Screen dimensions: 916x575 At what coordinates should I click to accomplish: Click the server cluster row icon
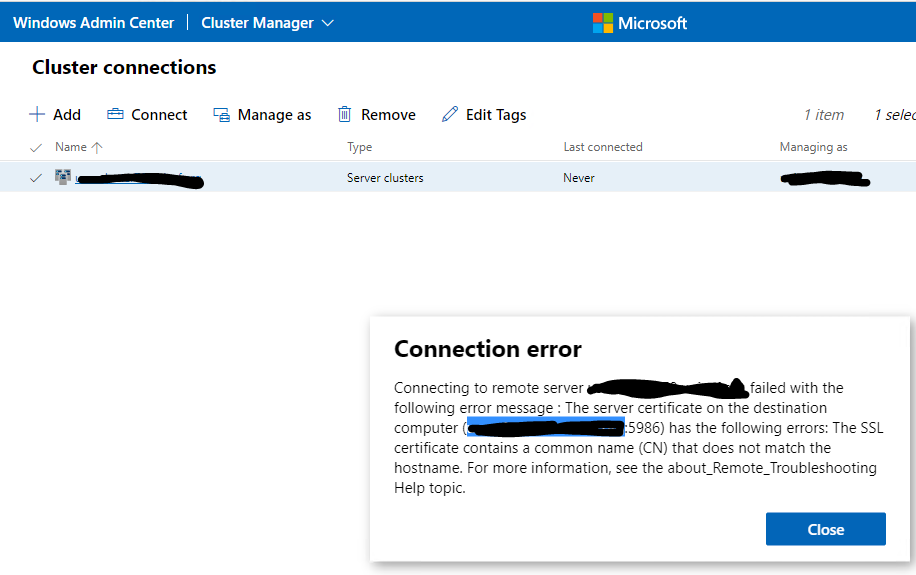63,178
